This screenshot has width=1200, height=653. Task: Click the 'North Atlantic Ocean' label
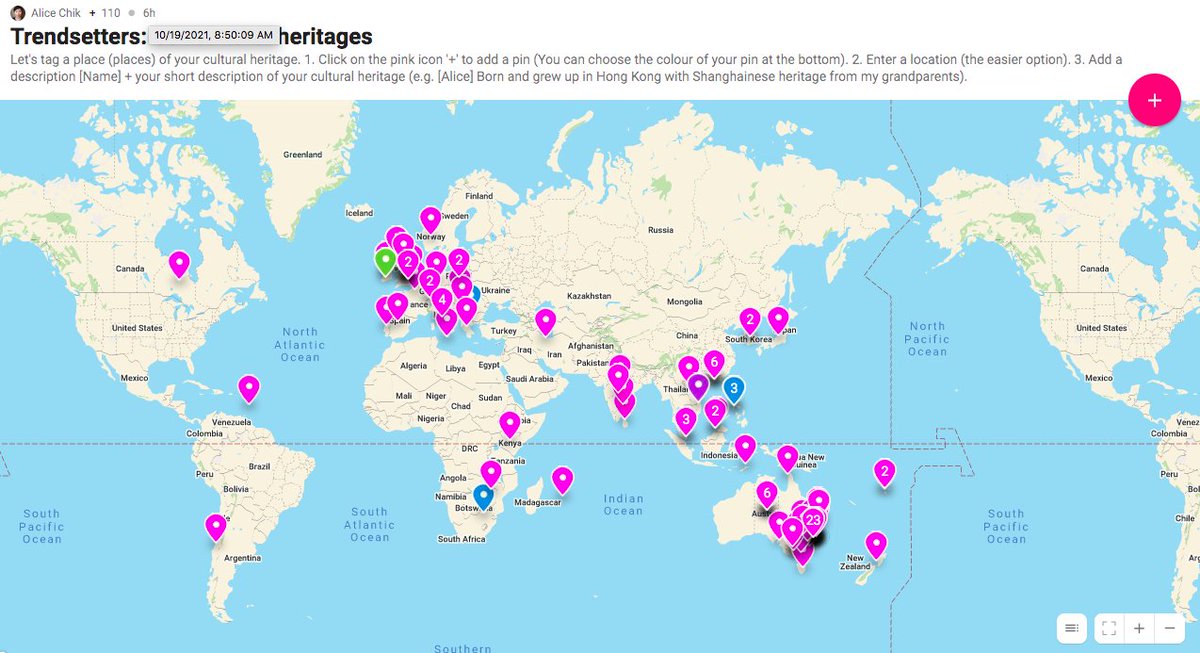click(x=300, y=344)
